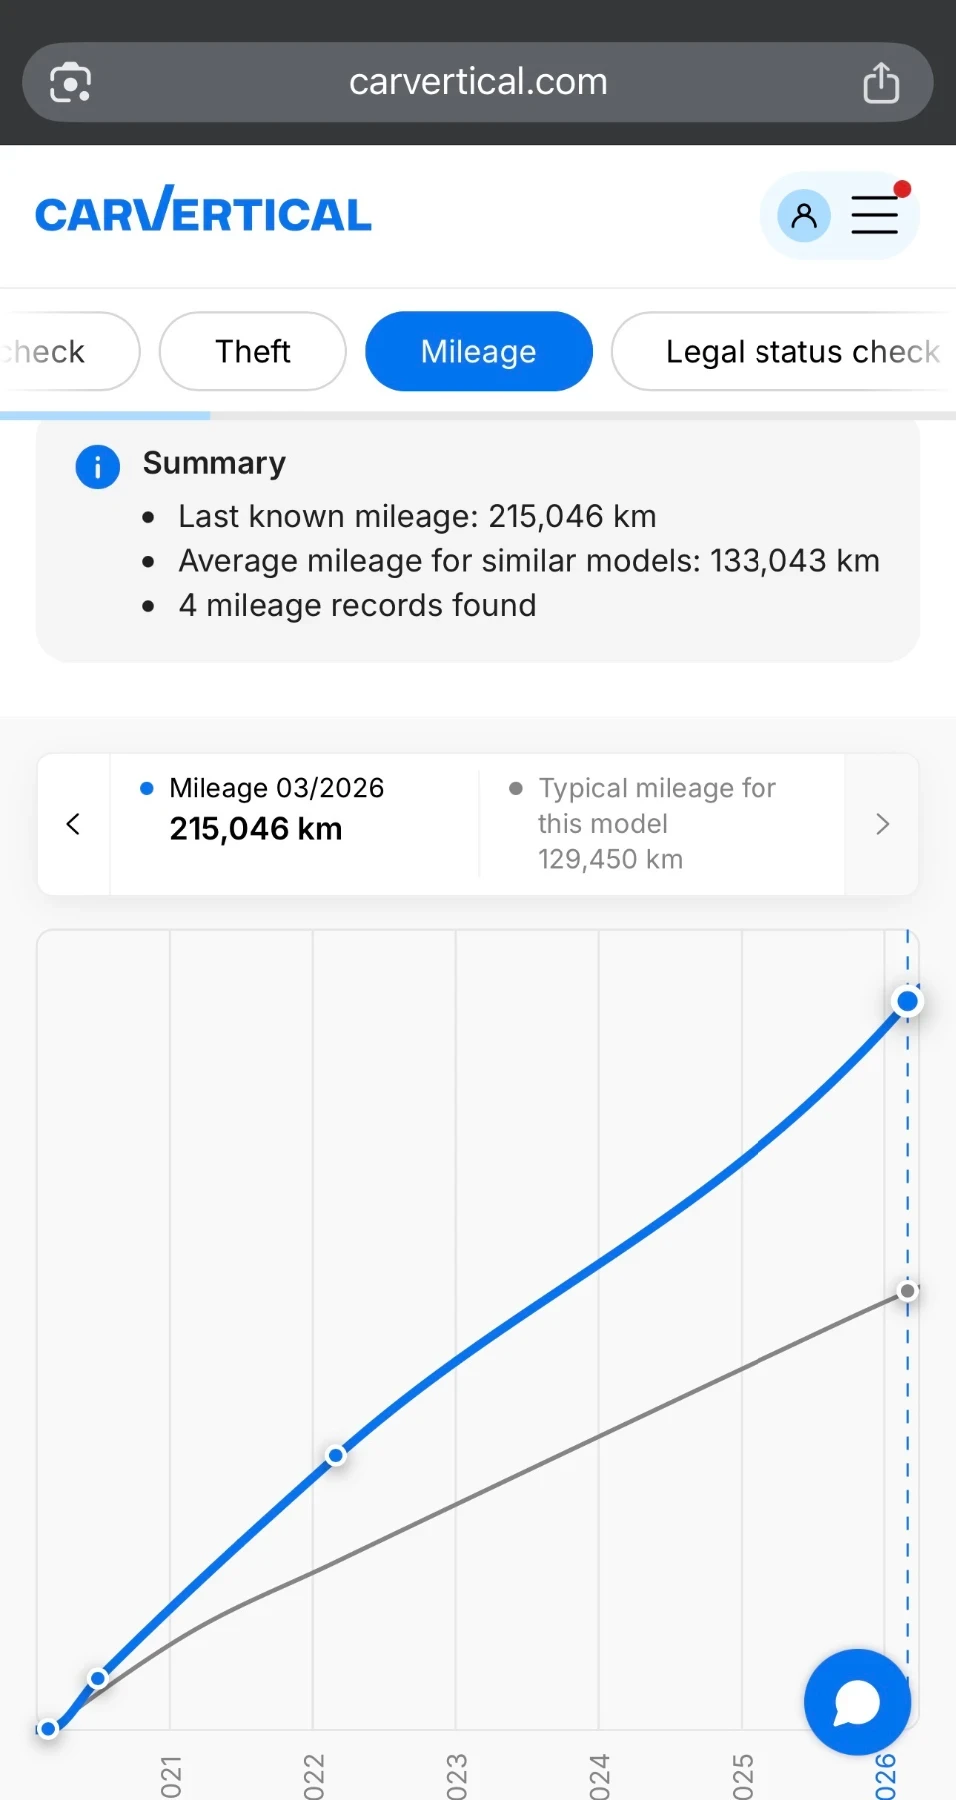
Task: Open the chat support bubble
Action: [857, 1702]
